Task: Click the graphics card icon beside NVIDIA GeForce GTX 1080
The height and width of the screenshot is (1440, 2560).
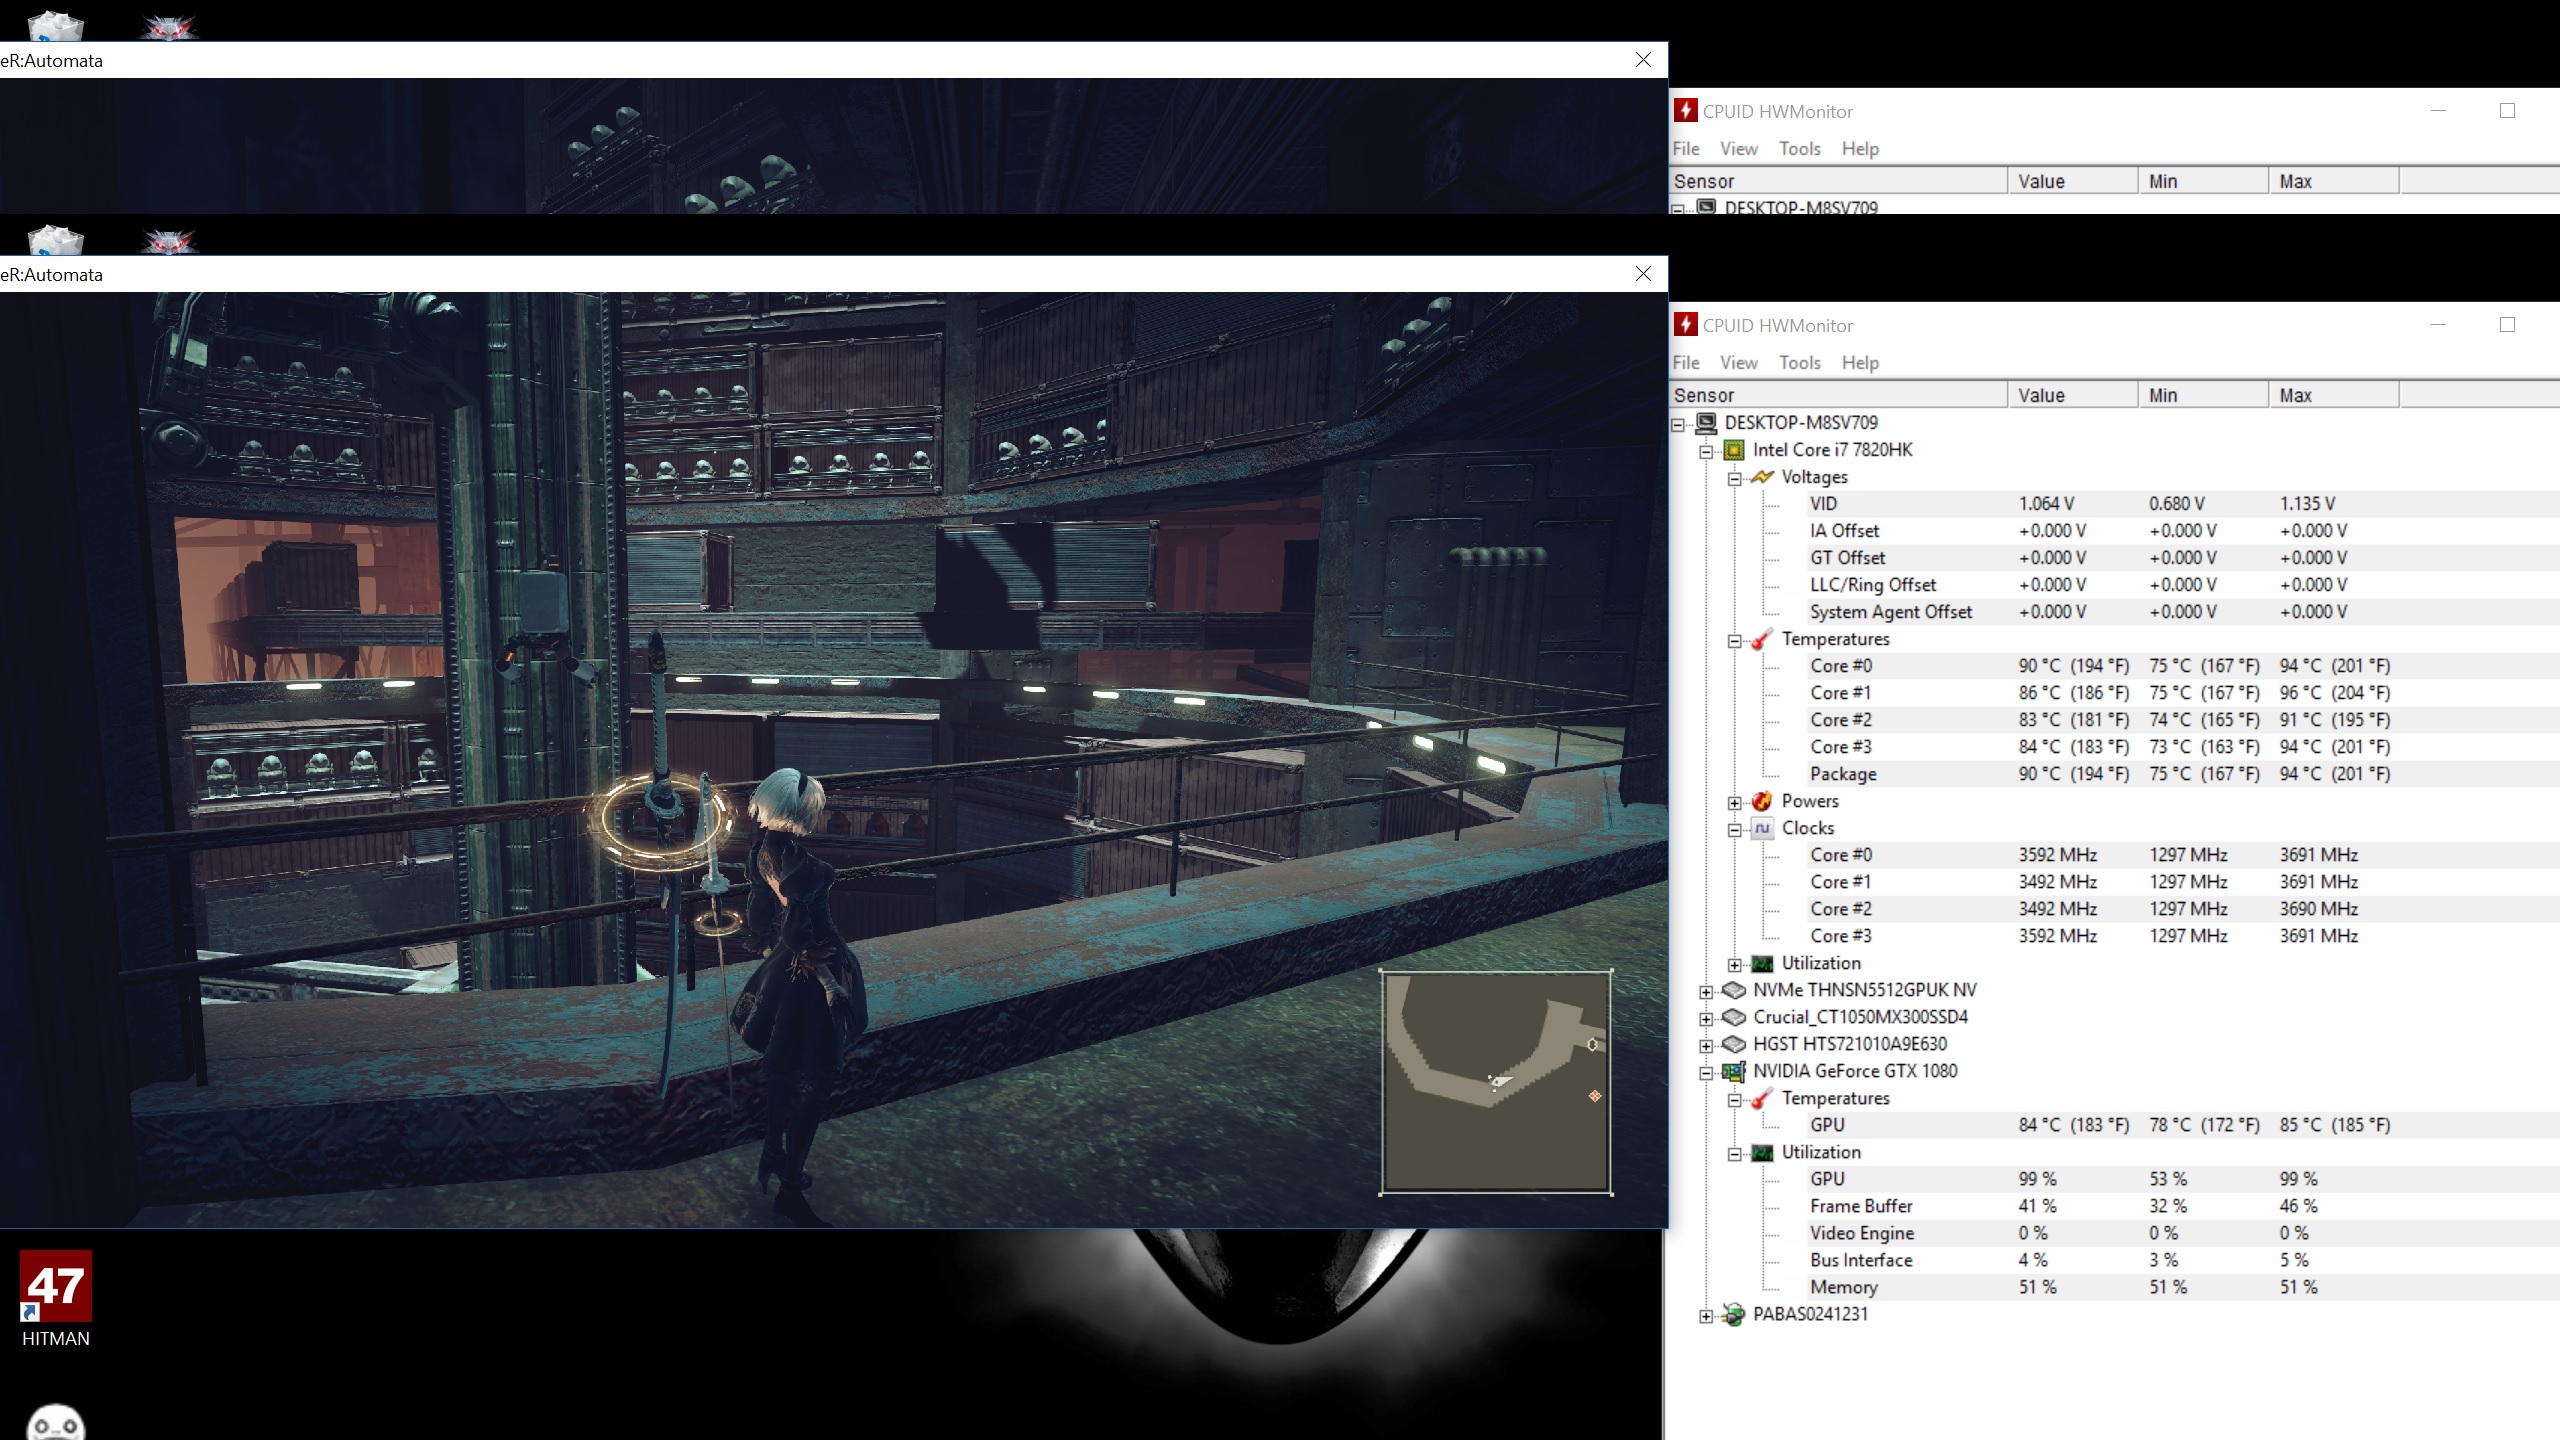Action: 1734,1071
